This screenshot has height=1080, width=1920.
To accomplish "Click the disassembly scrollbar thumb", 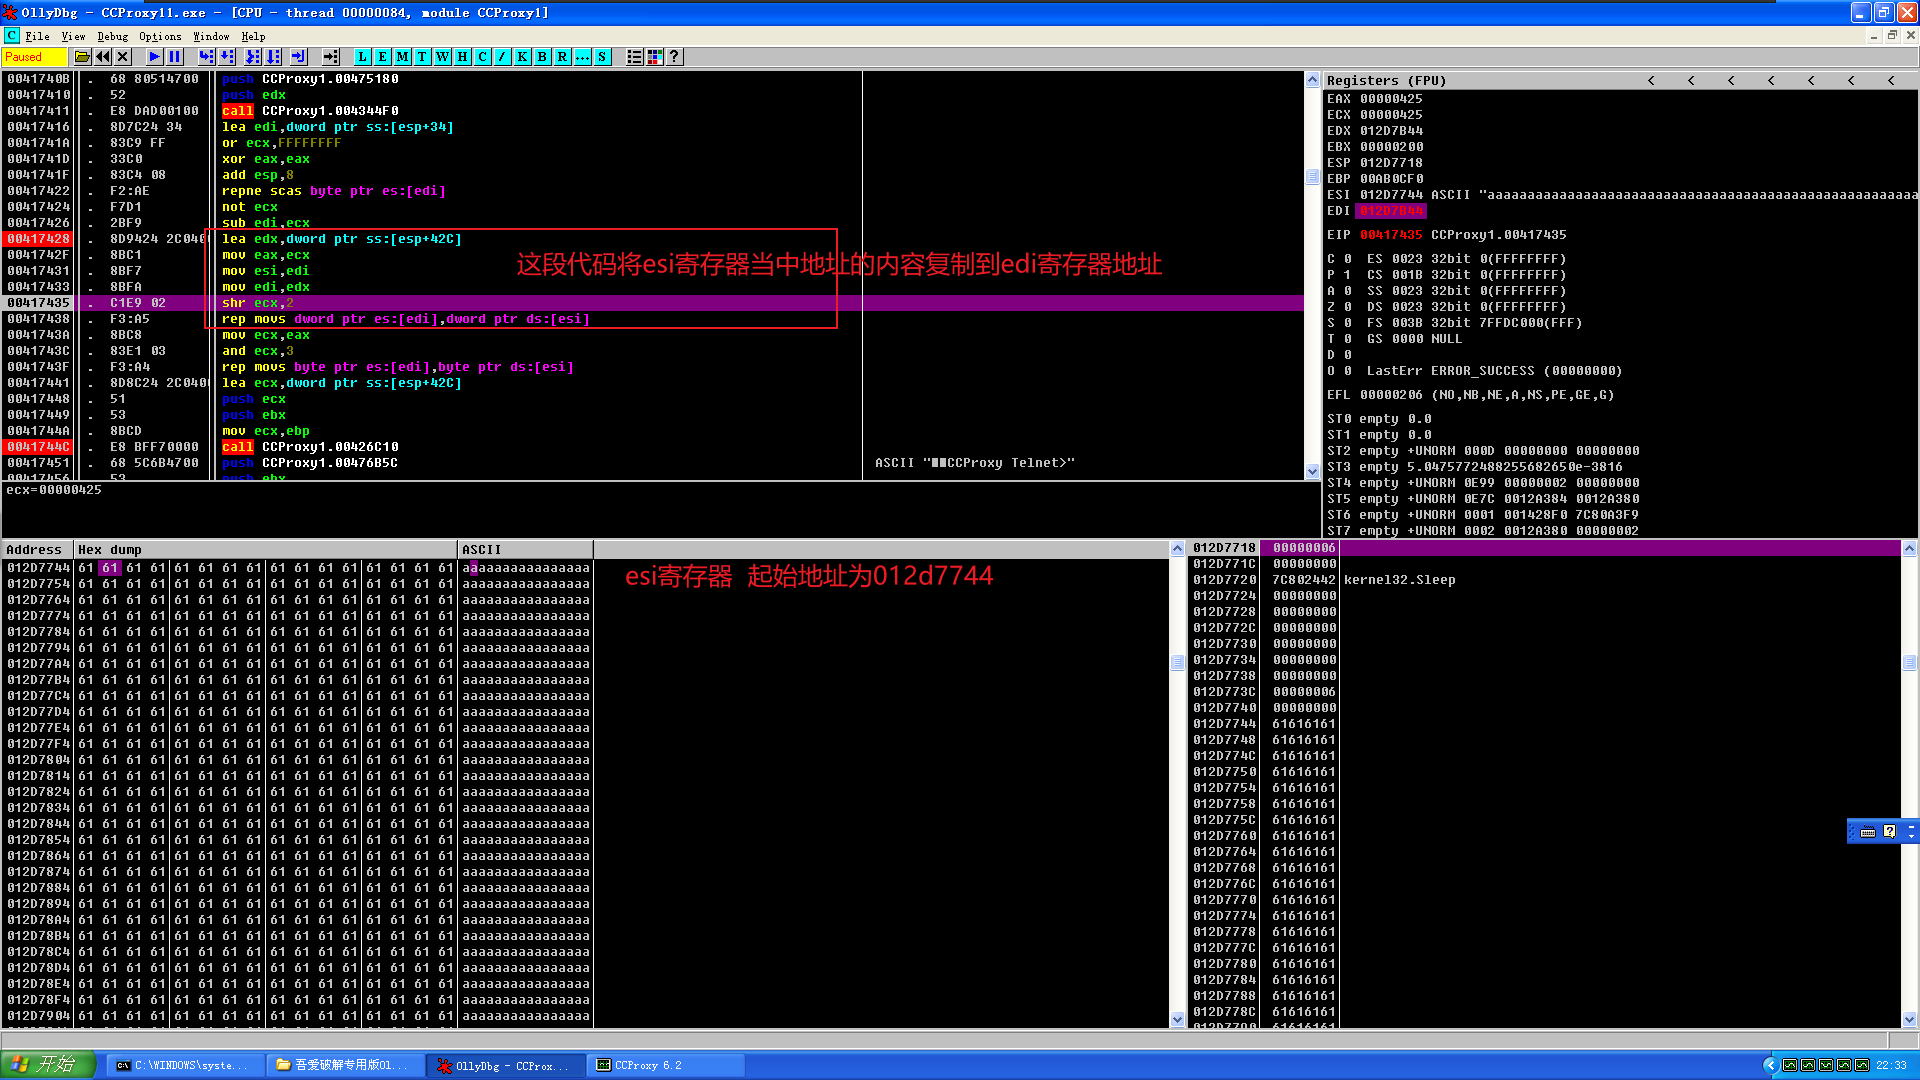I will pyautogui.click(x=1312, y=177).
